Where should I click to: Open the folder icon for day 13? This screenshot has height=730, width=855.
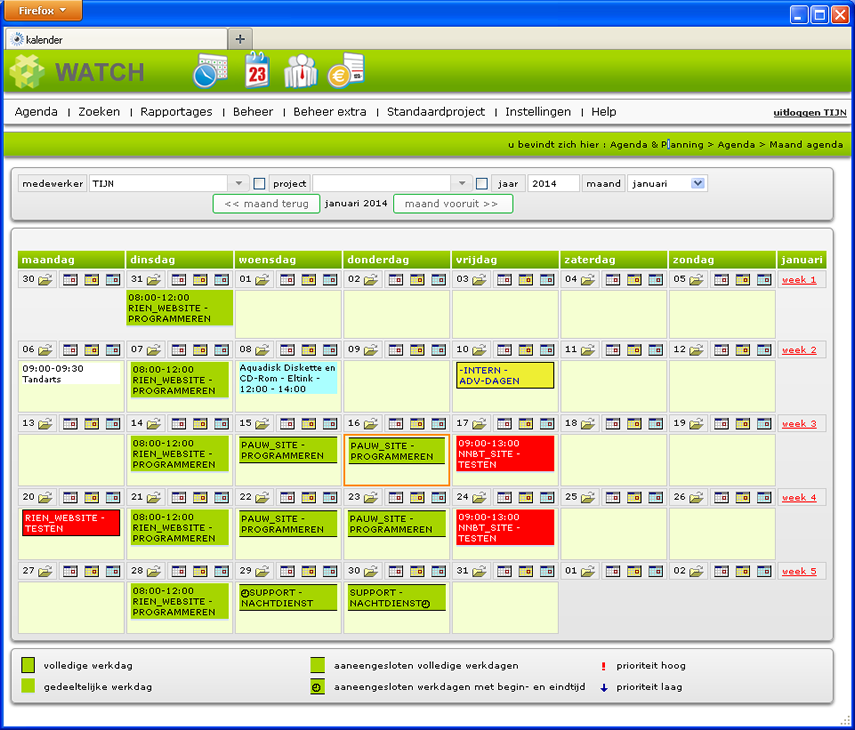click(x=45, y=424)
